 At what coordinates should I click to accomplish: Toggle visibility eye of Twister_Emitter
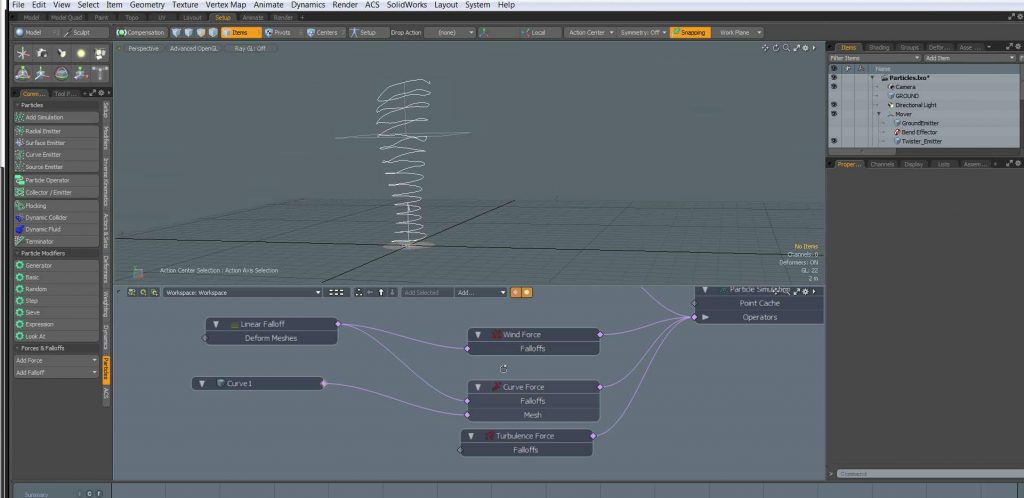[x=833, y=141]
